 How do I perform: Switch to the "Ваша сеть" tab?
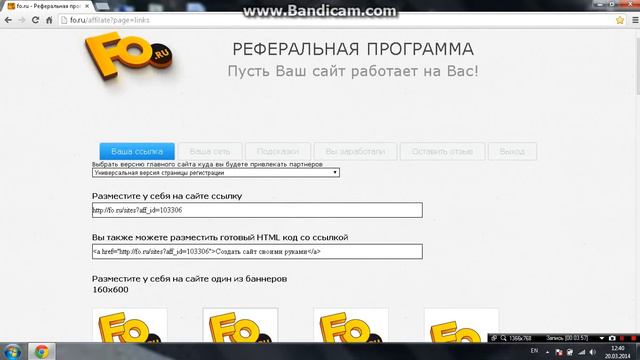[210, 151]
